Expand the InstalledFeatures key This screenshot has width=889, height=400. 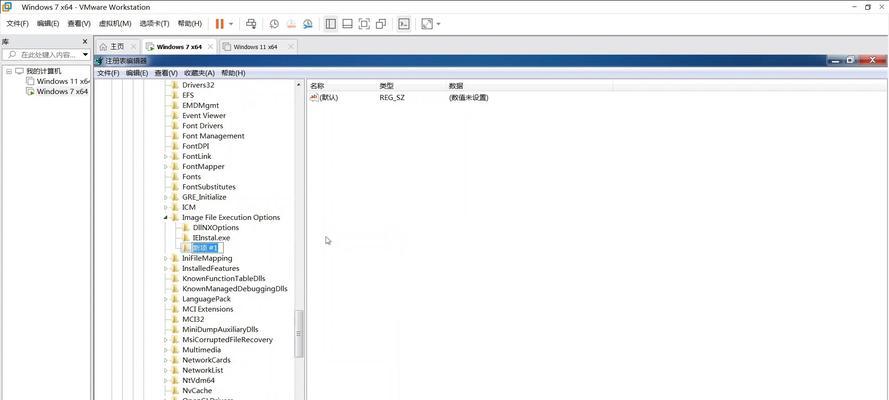point(166,269)
